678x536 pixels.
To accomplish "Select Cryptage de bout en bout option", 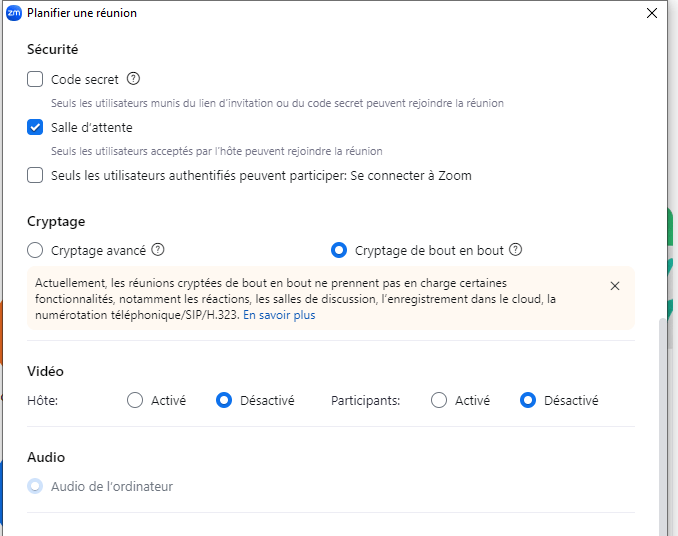I will point(339,250).
